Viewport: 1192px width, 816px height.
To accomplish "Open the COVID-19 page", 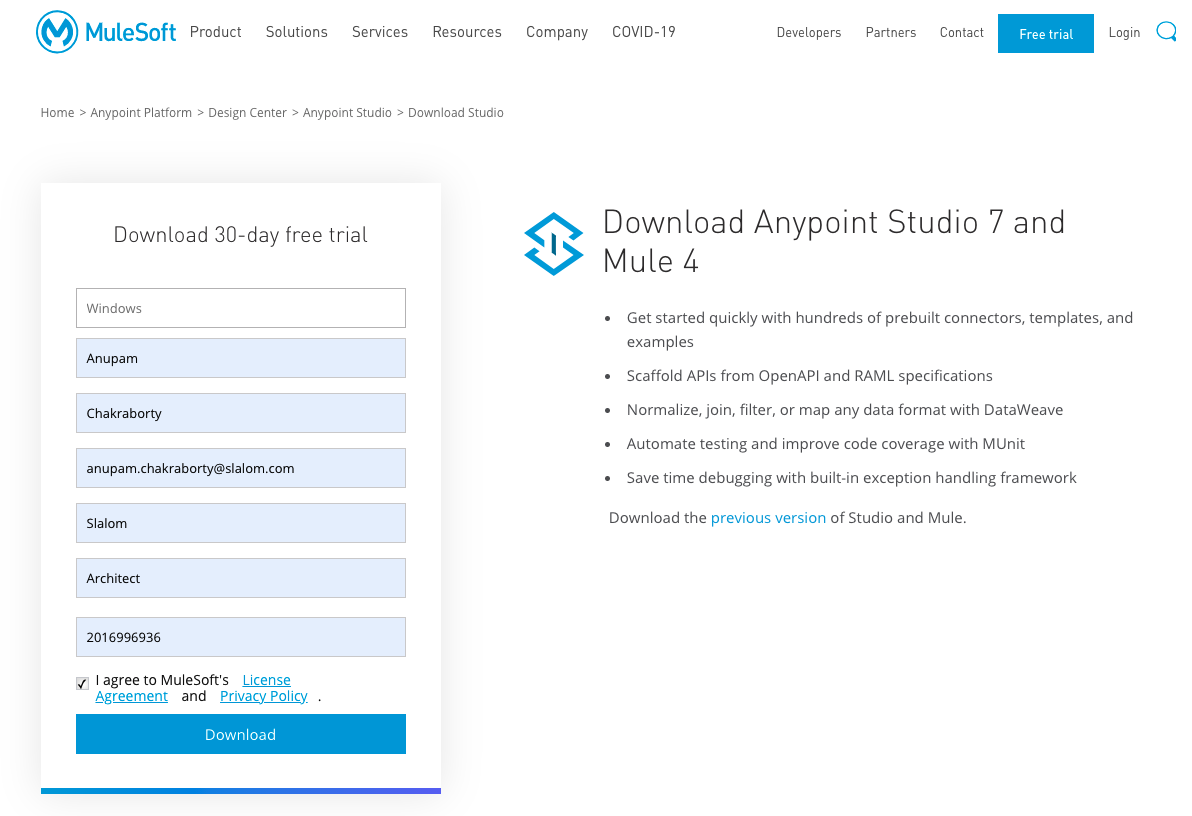I will (x=643, y=31).
